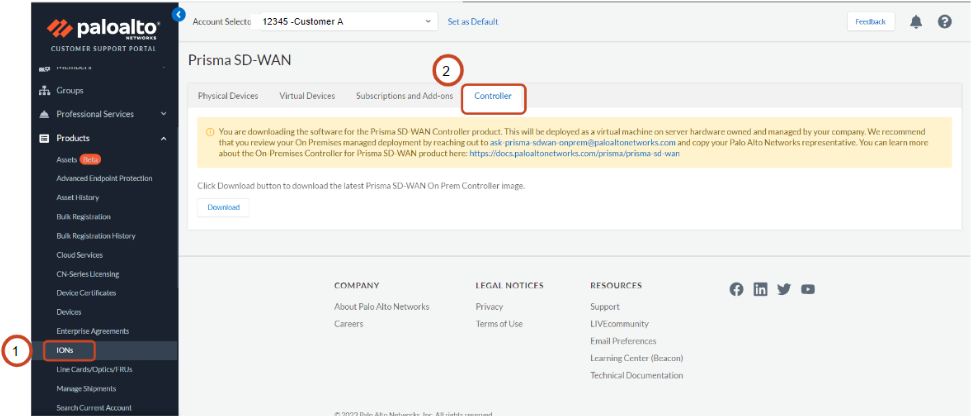
Task: Click the Download button
Action: [x=223, y=207]
